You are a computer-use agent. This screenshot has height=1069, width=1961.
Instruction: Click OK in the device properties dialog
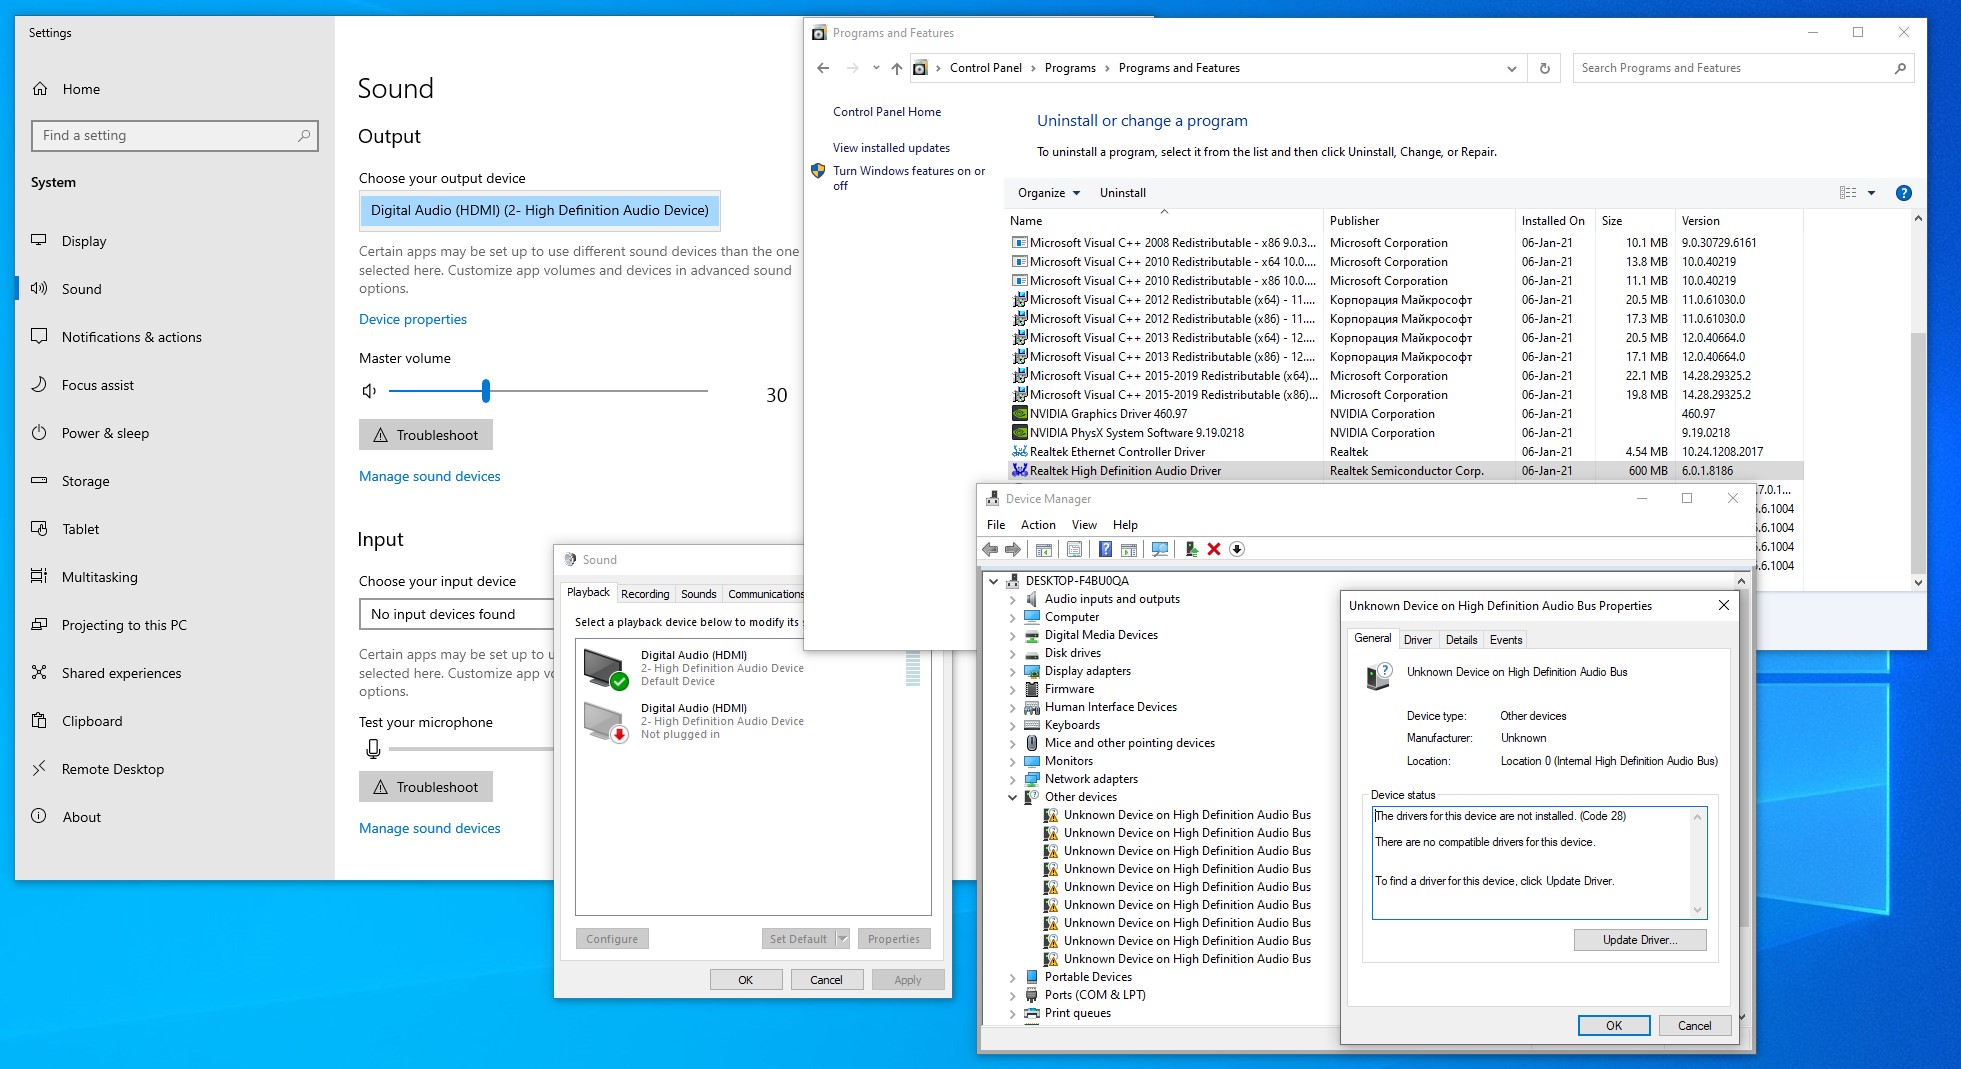pos(1614,1025)
